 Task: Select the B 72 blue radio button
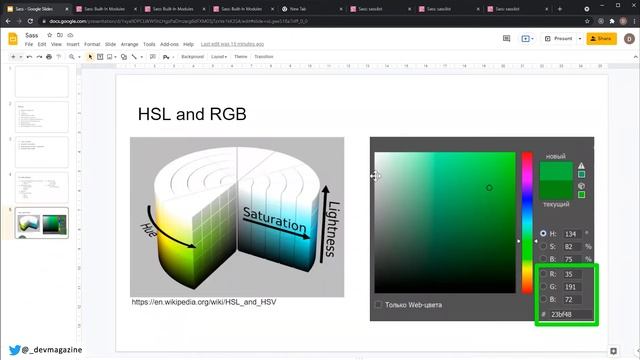[543, 299]
